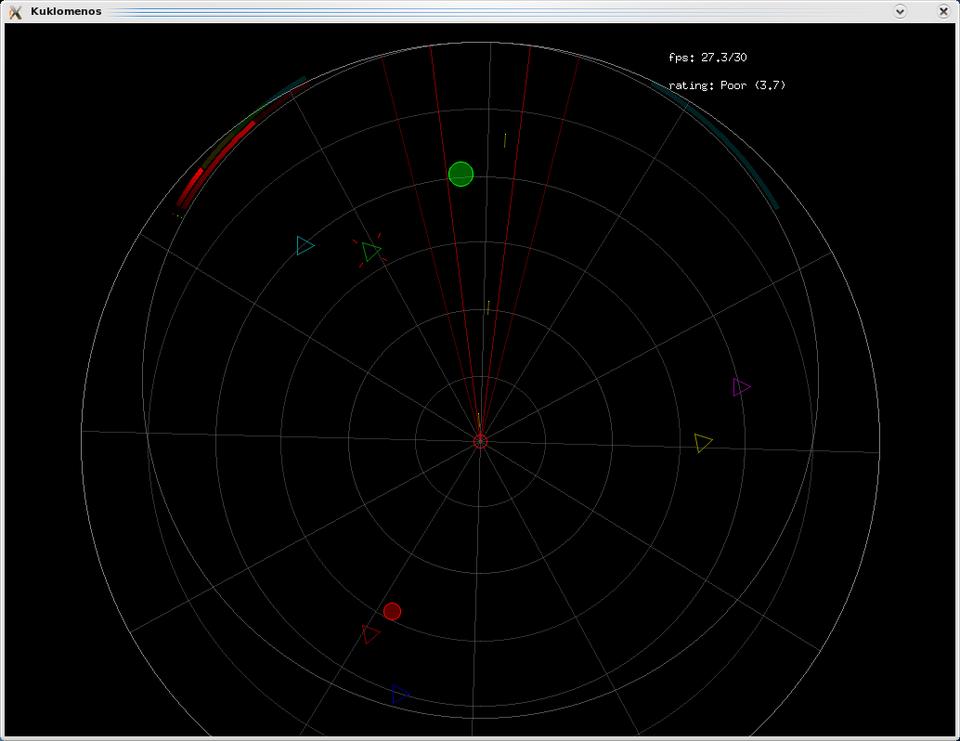Click the fps counter text
The height and width of the screenshot is (741, 960).
click(x=707, y=58)
